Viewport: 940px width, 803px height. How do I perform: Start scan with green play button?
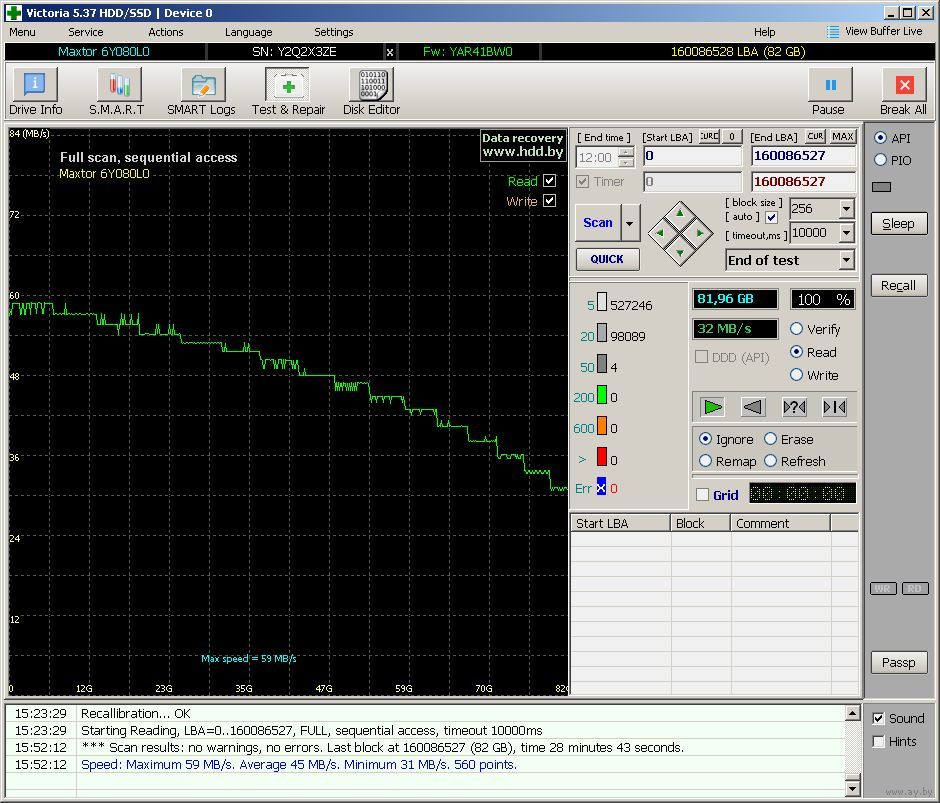click(x=713, y=407)
